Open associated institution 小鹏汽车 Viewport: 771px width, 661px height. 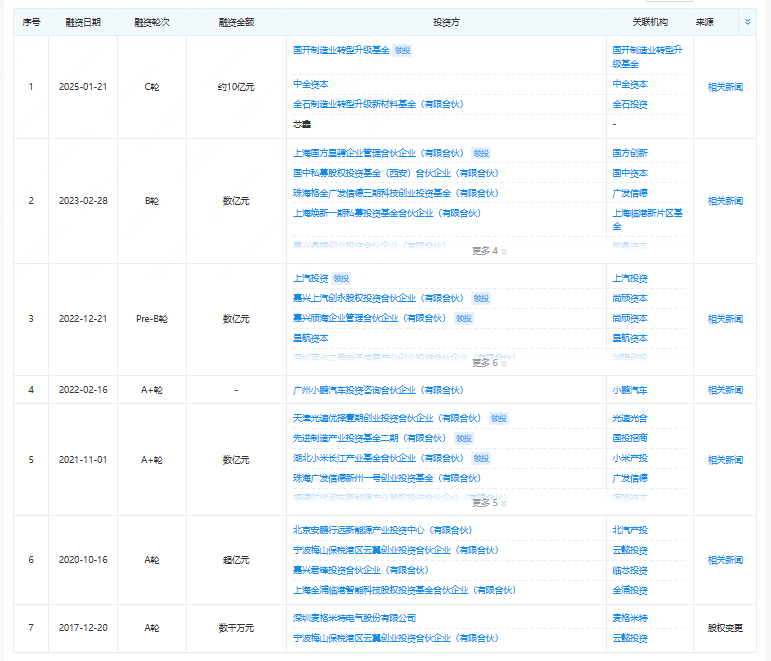click(630, 390)
